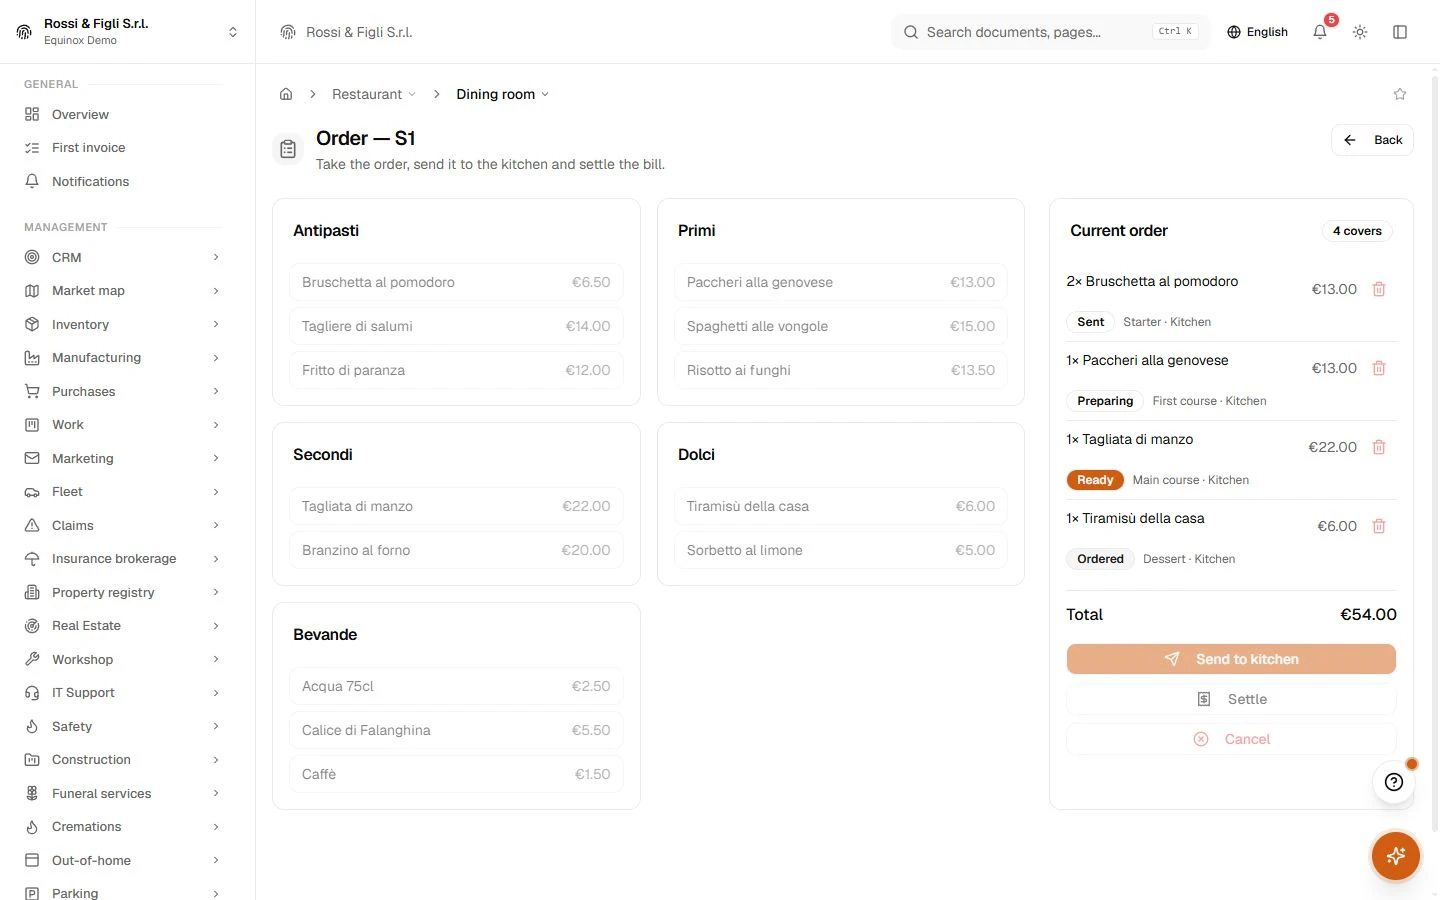The image size is (1440, 900).
Task: Cancel the current order
Action: coord(1231,739)
